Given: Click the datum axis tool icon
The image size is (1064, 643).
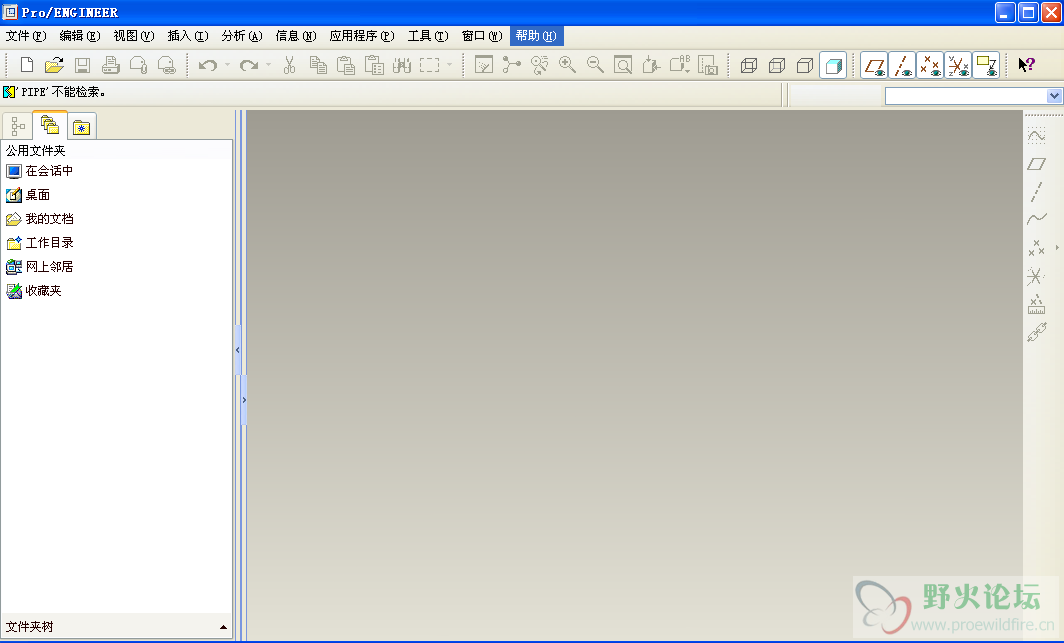Looking at the screenshot, I should coord(1036,192).
